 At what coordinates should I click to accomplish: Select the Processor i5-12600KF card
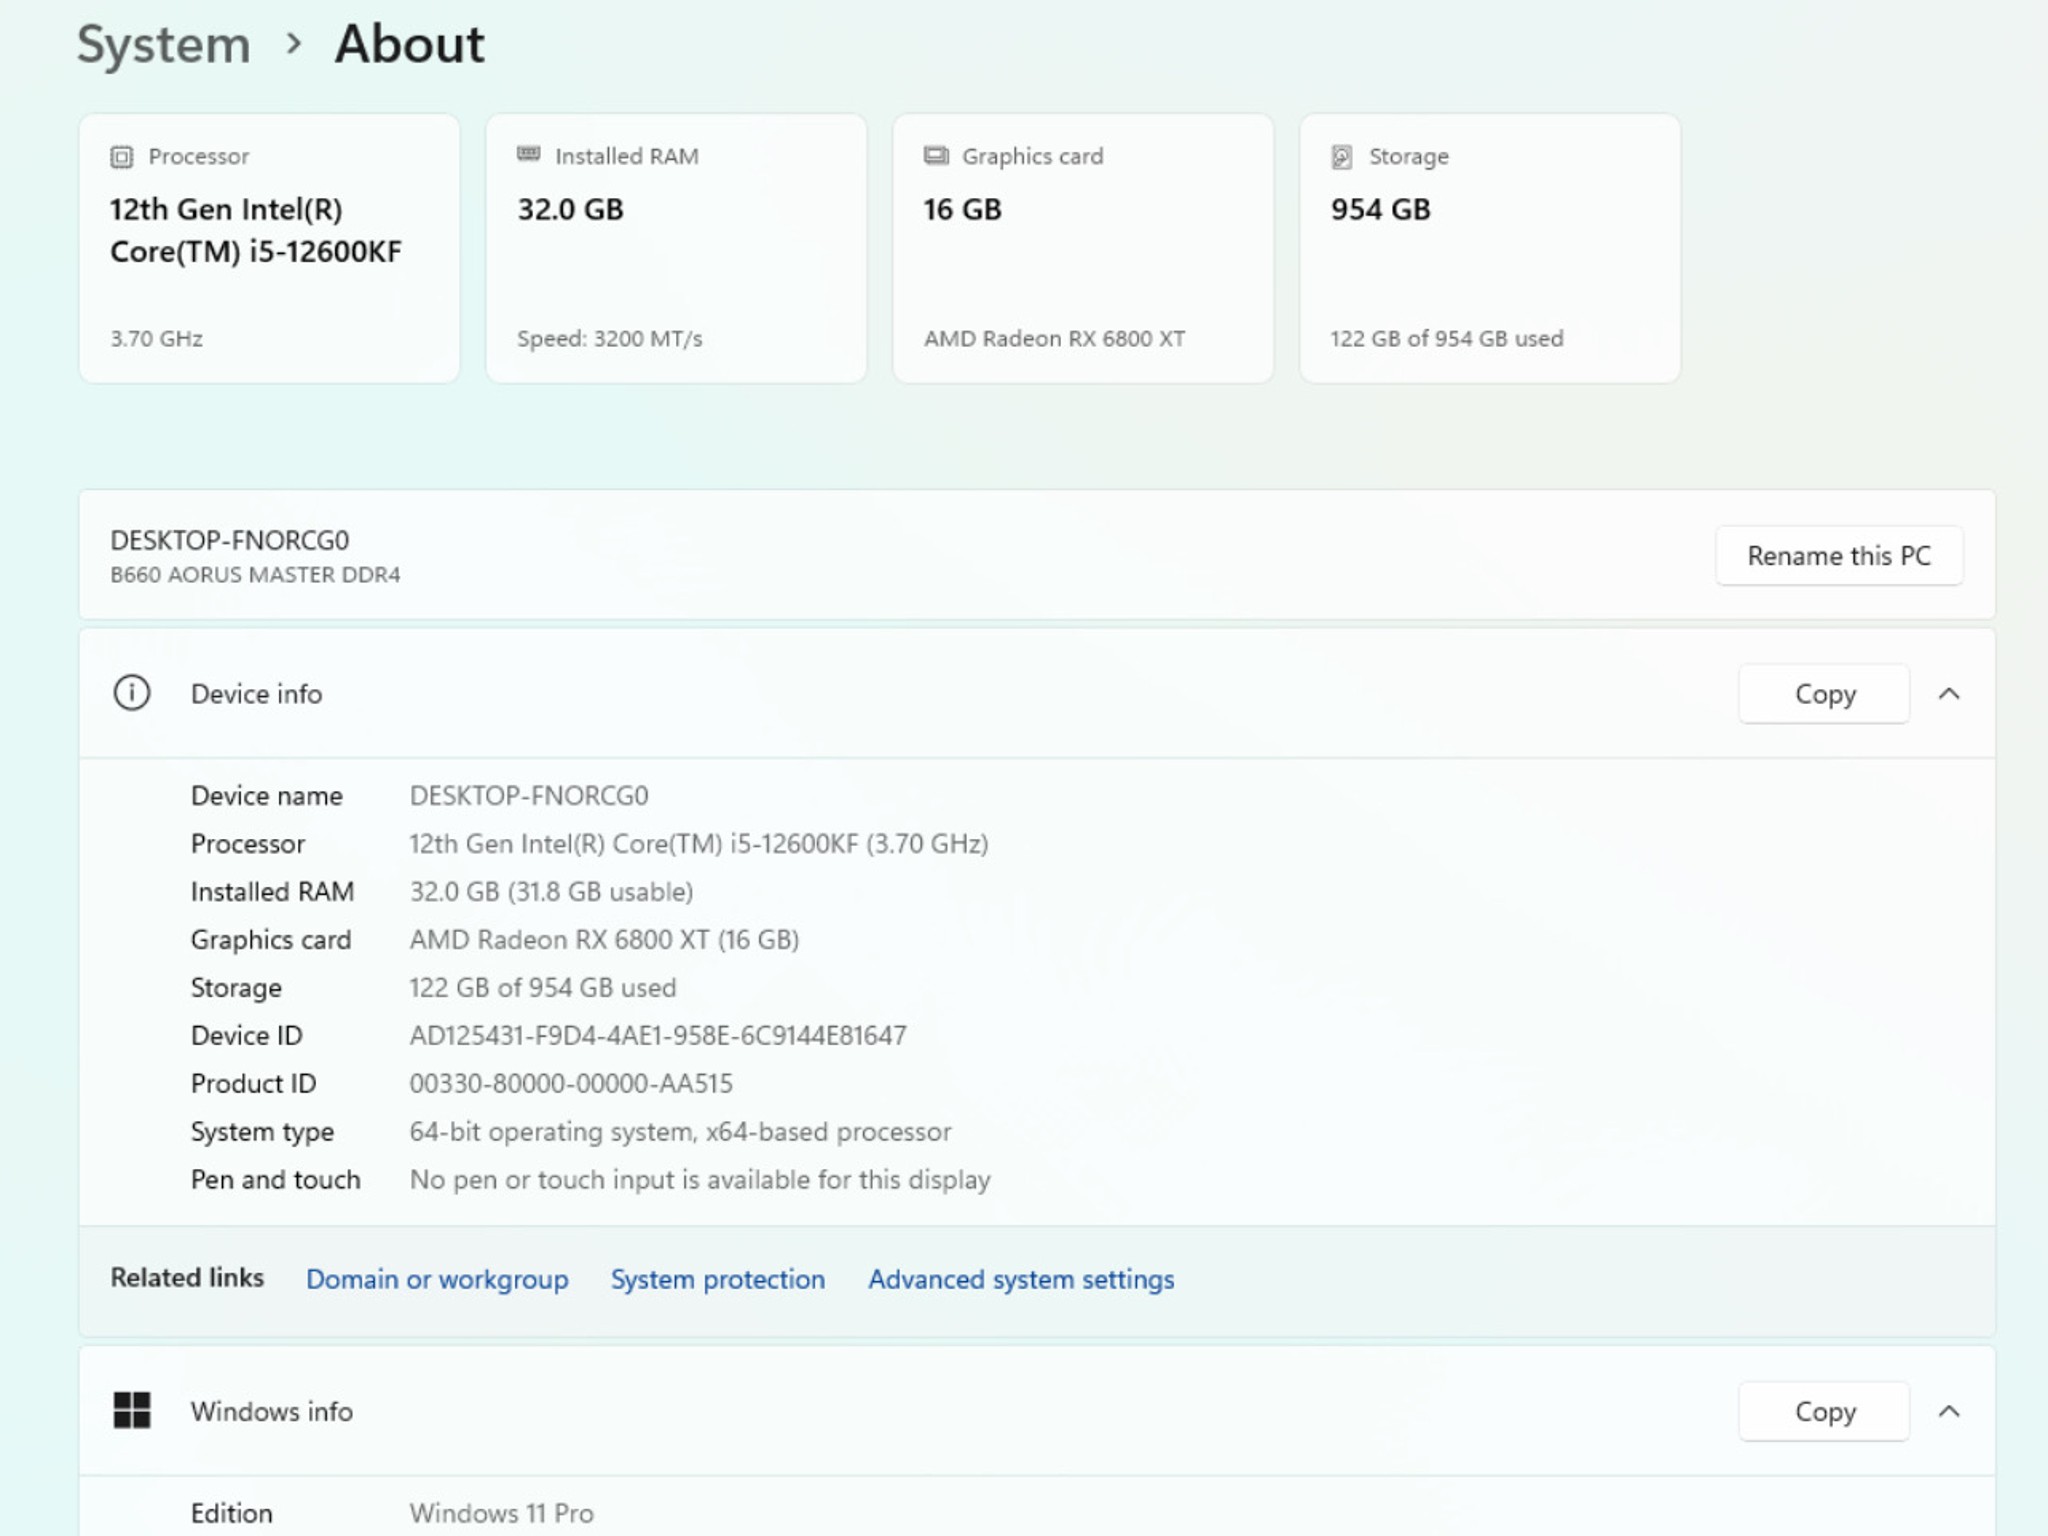click(269, 248)
